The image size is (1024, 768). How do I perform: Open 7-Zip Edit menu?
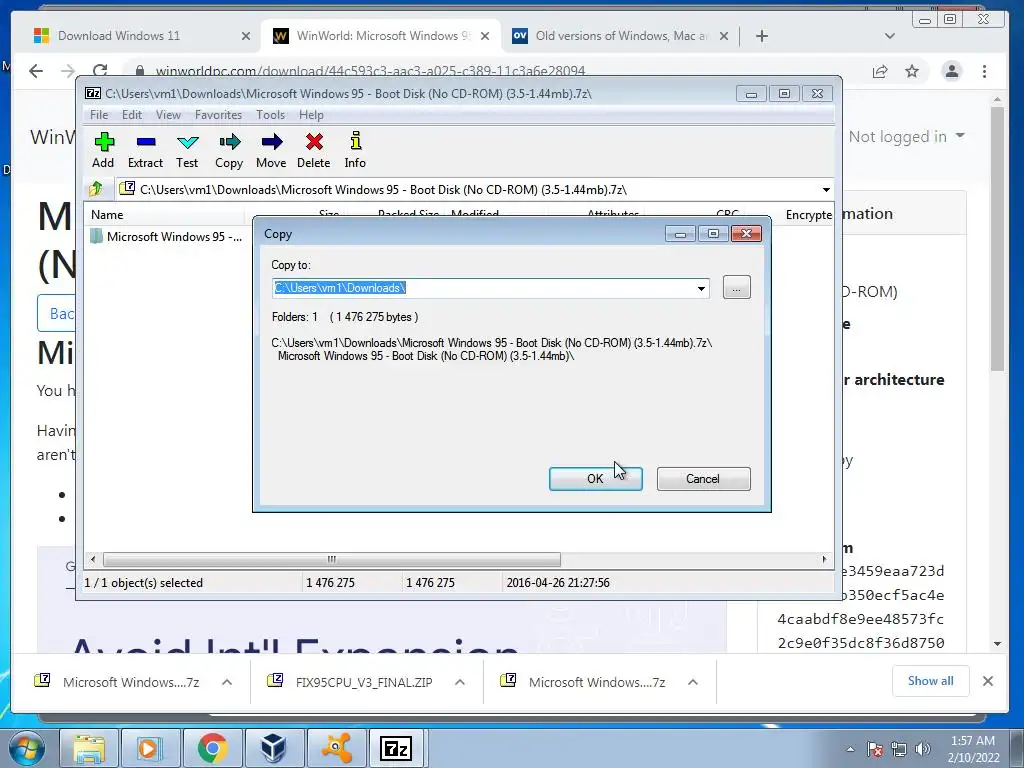click(132, 115)
